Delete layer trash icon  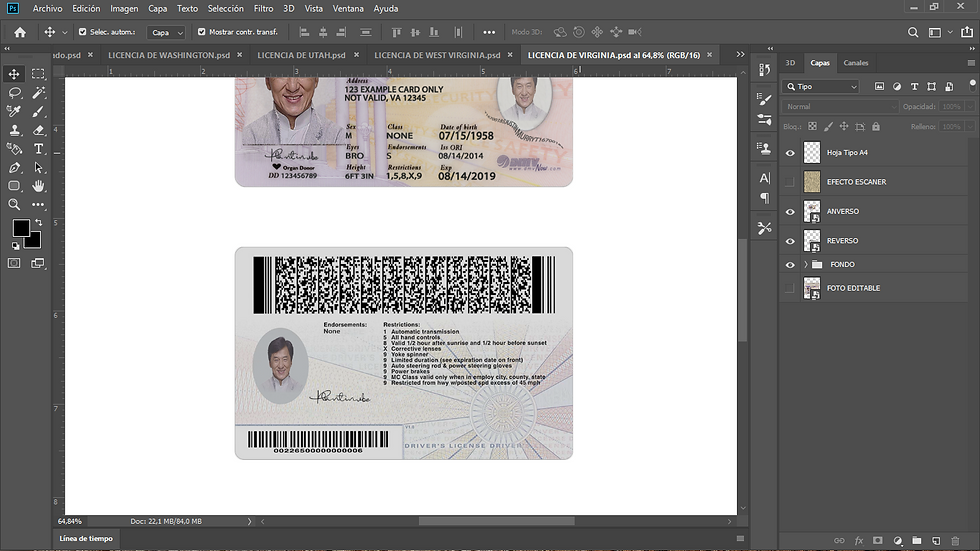pos(955,540)
